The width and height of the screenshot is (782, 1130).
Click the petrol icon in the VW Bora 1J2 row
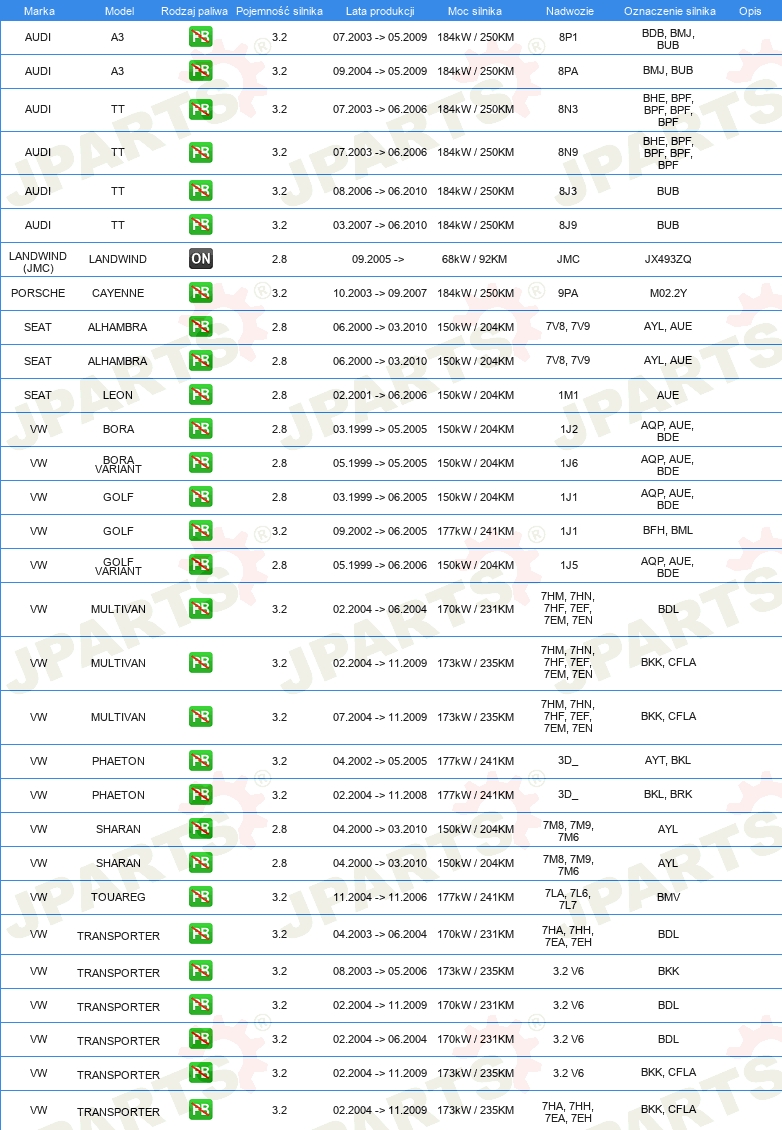coord(200,429)
